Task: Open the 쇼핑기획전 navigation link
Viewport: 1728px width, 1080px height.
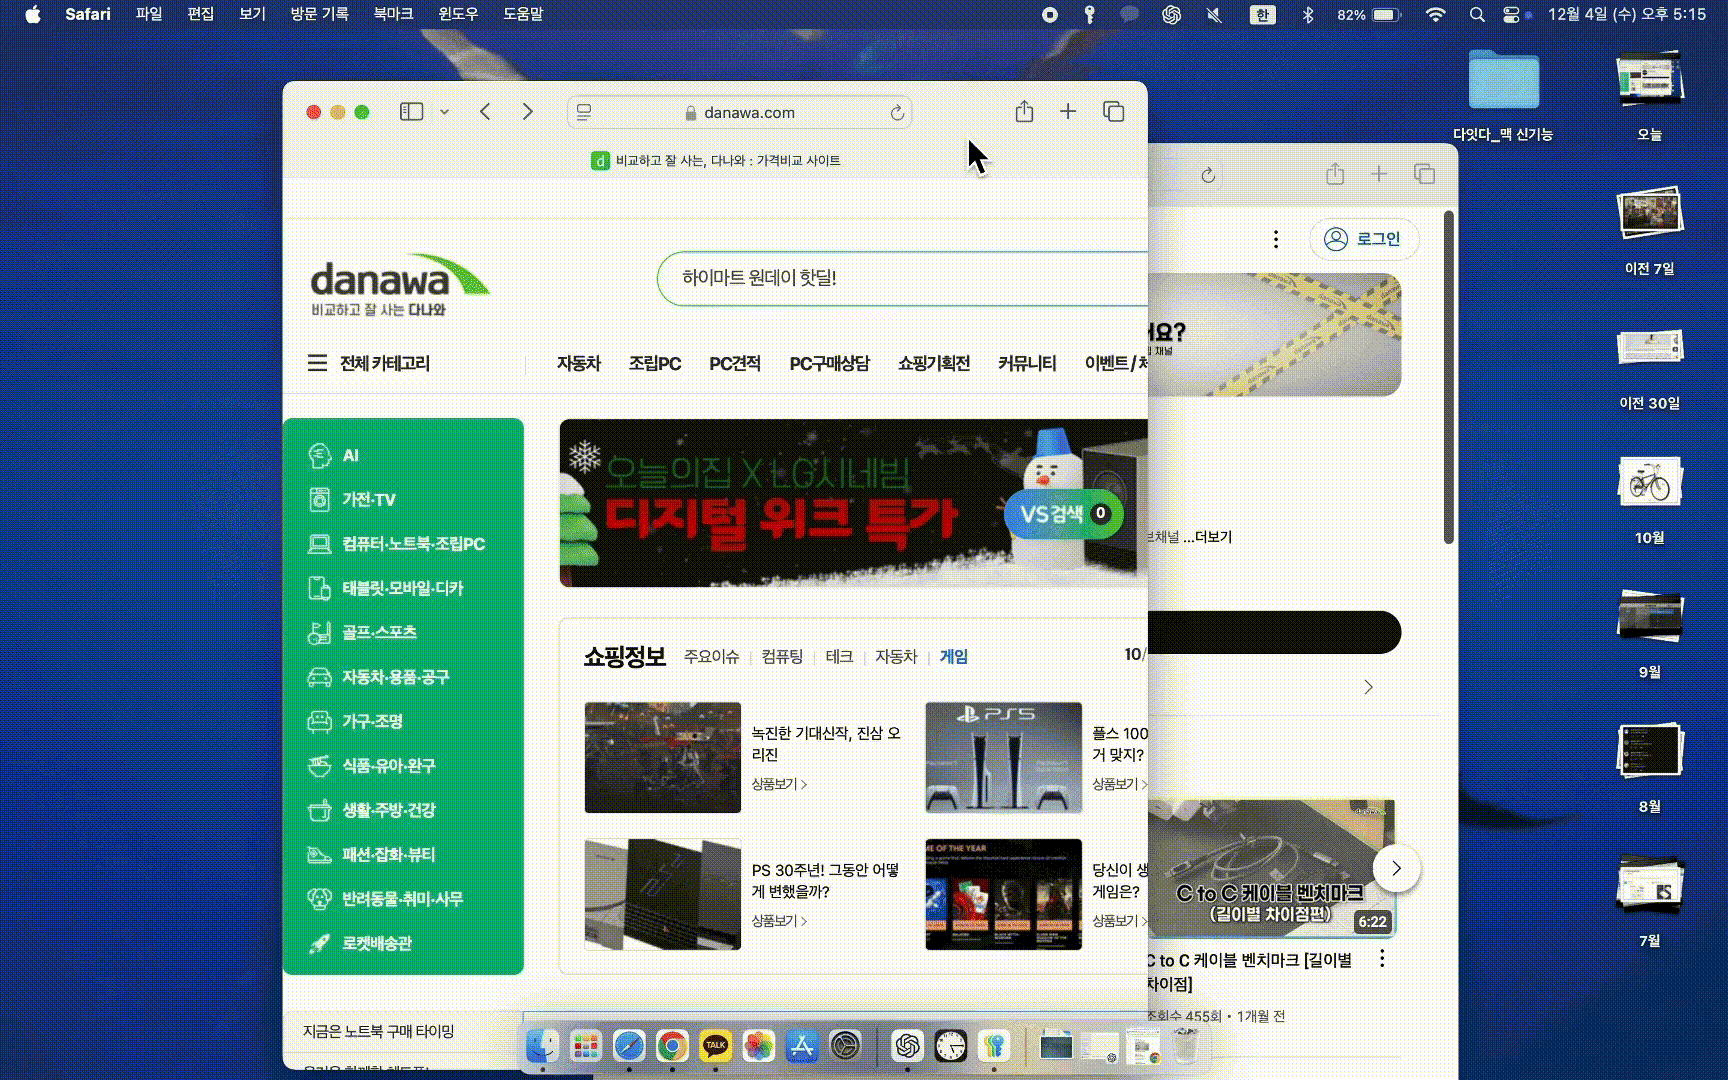Action: coord(934,363)
